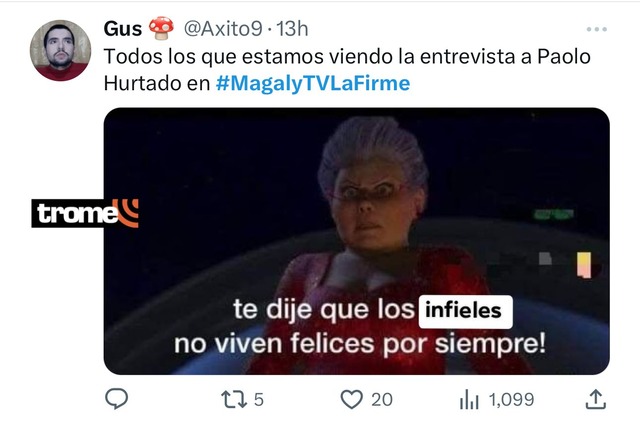Click the reply speech bubble icon

pyautogui.click(x=117, y=399)
